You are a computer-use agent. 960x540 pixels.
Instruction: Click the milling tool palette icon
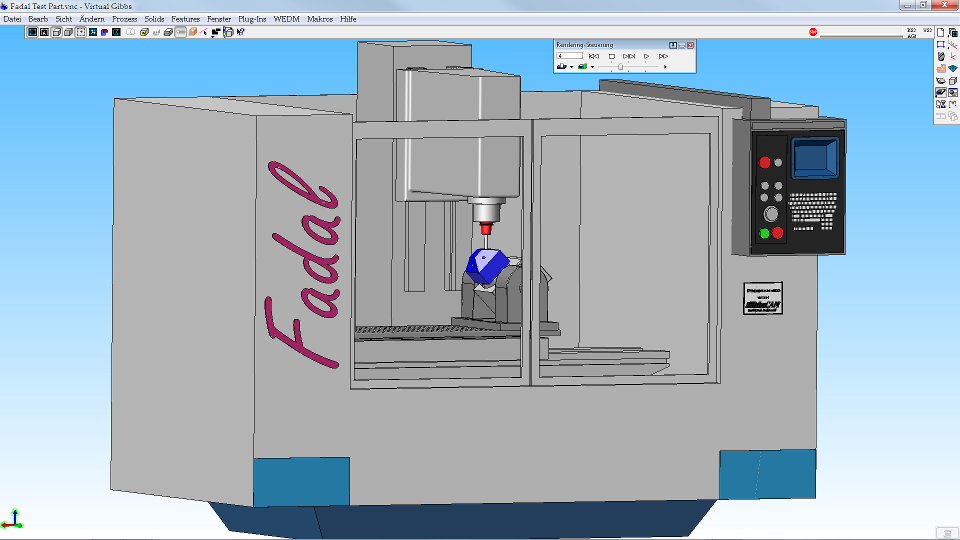click(940, 56)
